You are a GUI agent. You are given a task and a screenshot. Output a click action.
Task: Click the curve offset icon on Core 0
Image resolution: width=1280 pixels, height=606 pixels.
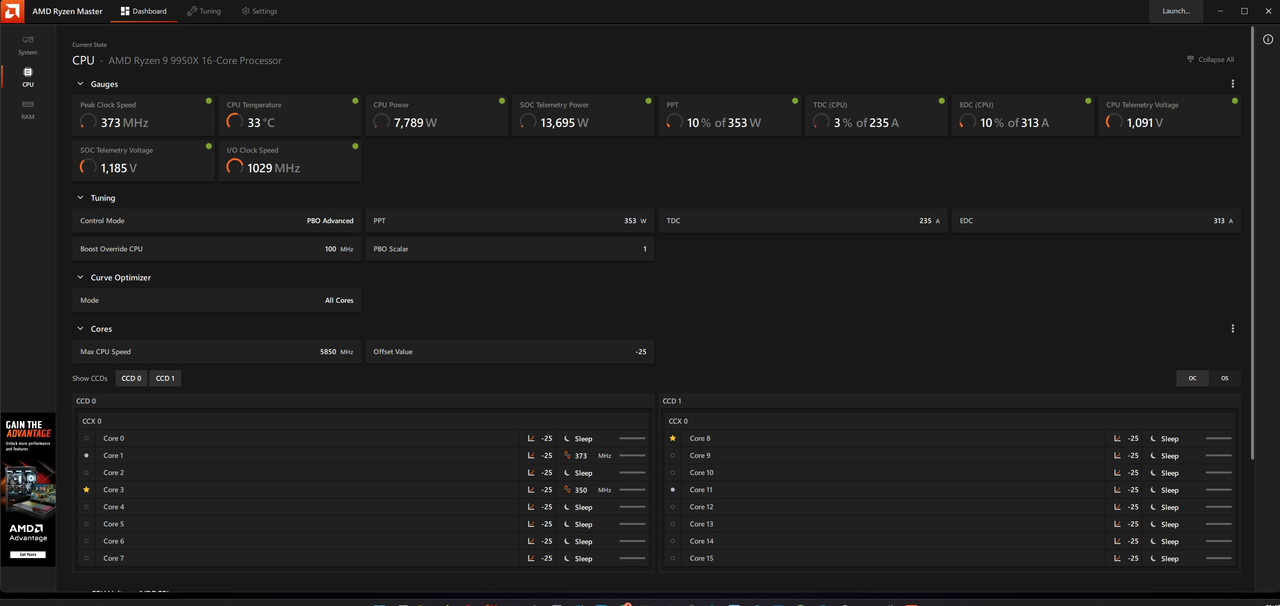point(531,438)
